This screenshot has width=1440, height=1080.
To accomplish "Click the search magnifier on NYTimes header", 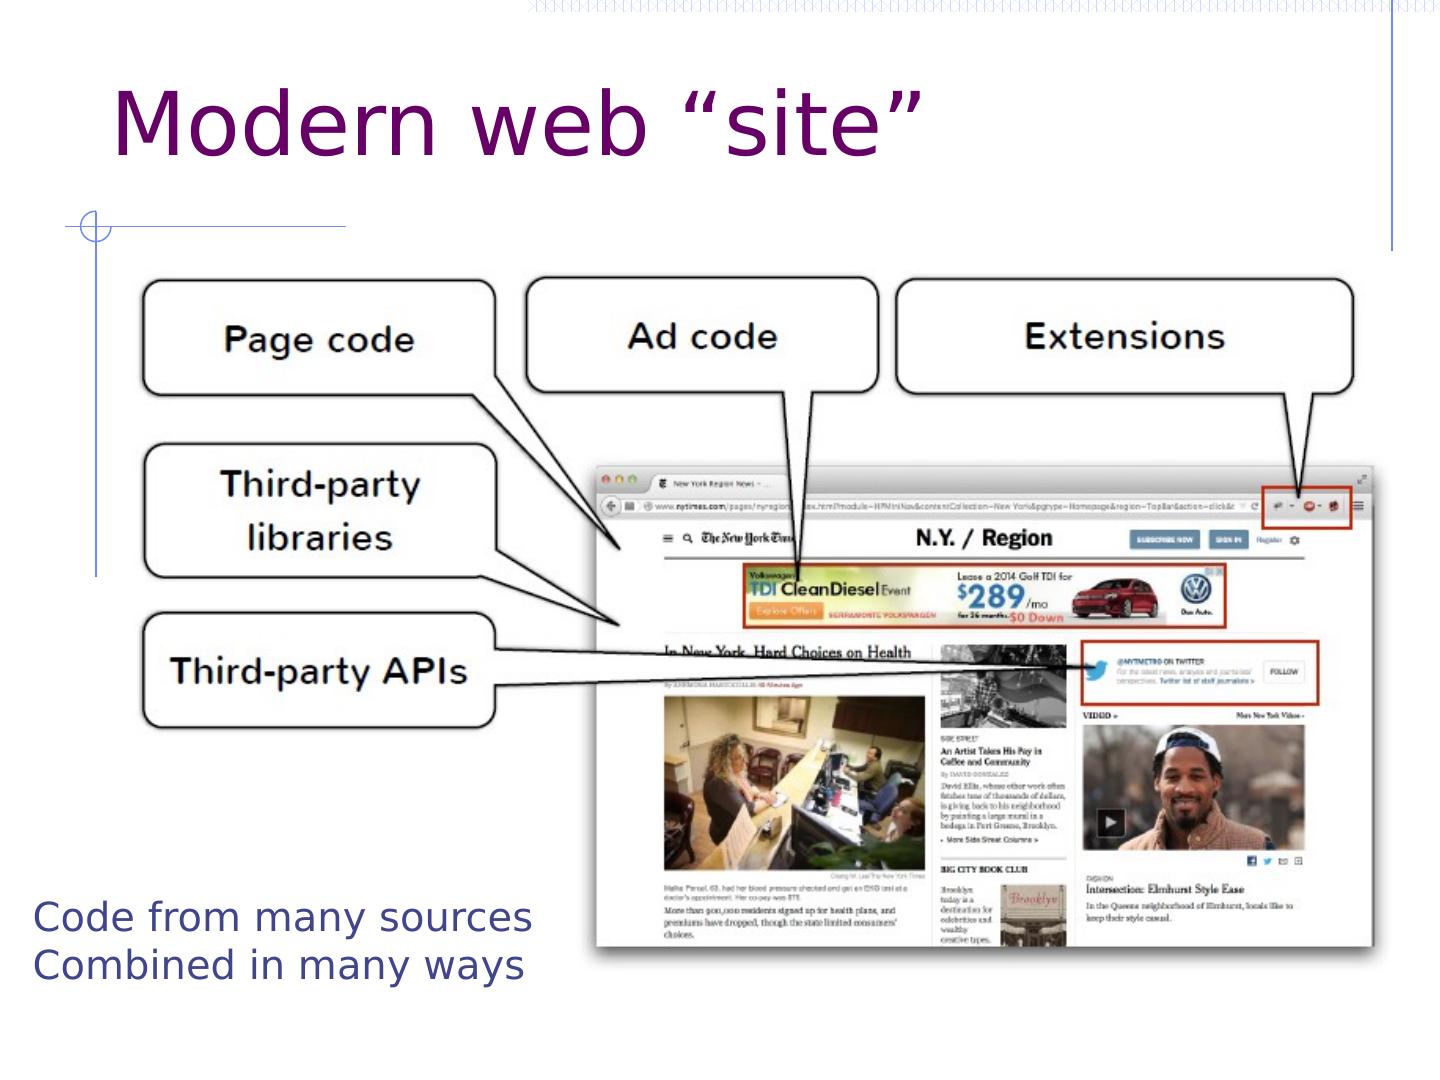I will click(x=687, y=539).
